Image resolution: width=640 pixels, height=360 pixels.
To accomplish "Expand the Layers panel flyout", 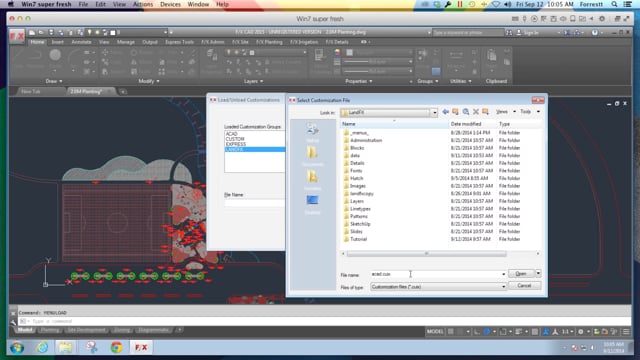I will pos(253,81).
